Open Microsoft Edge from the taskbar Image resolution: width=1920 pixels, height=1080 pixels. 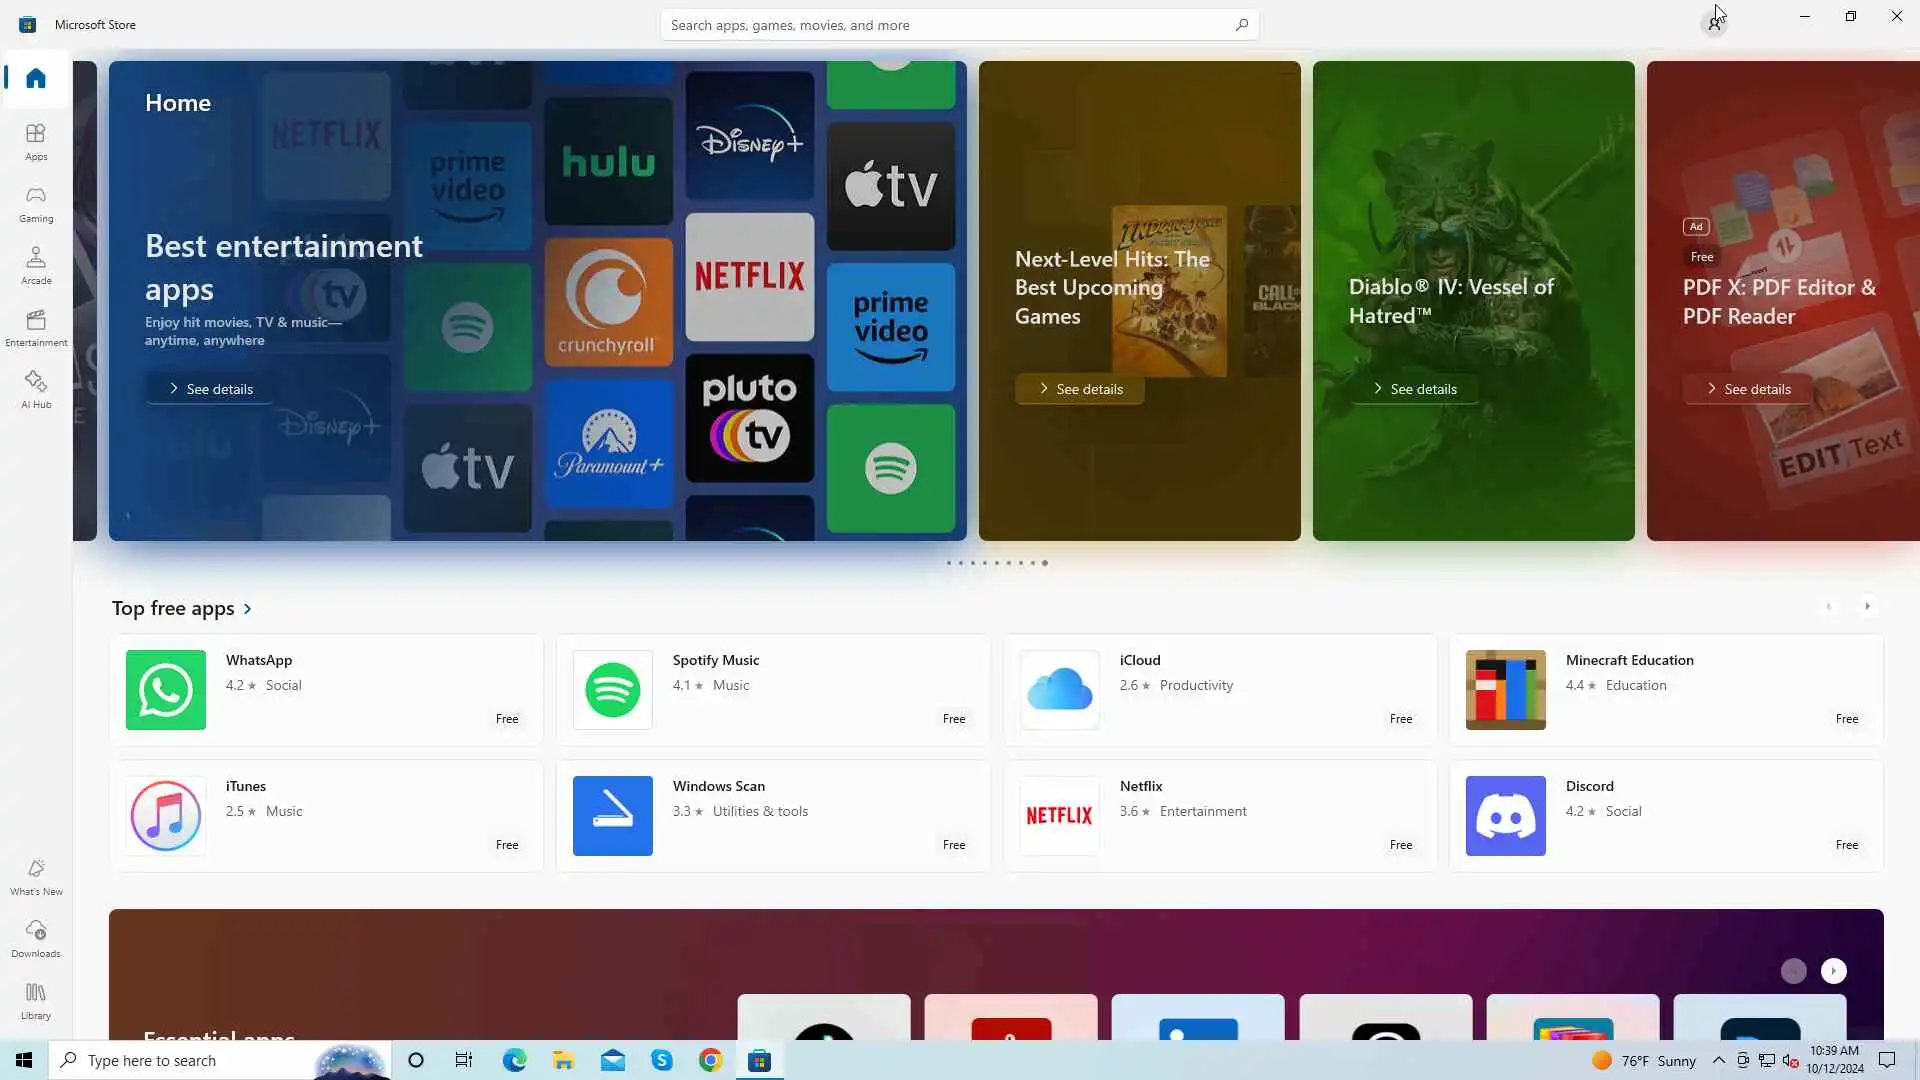(x=514, y=1060)
